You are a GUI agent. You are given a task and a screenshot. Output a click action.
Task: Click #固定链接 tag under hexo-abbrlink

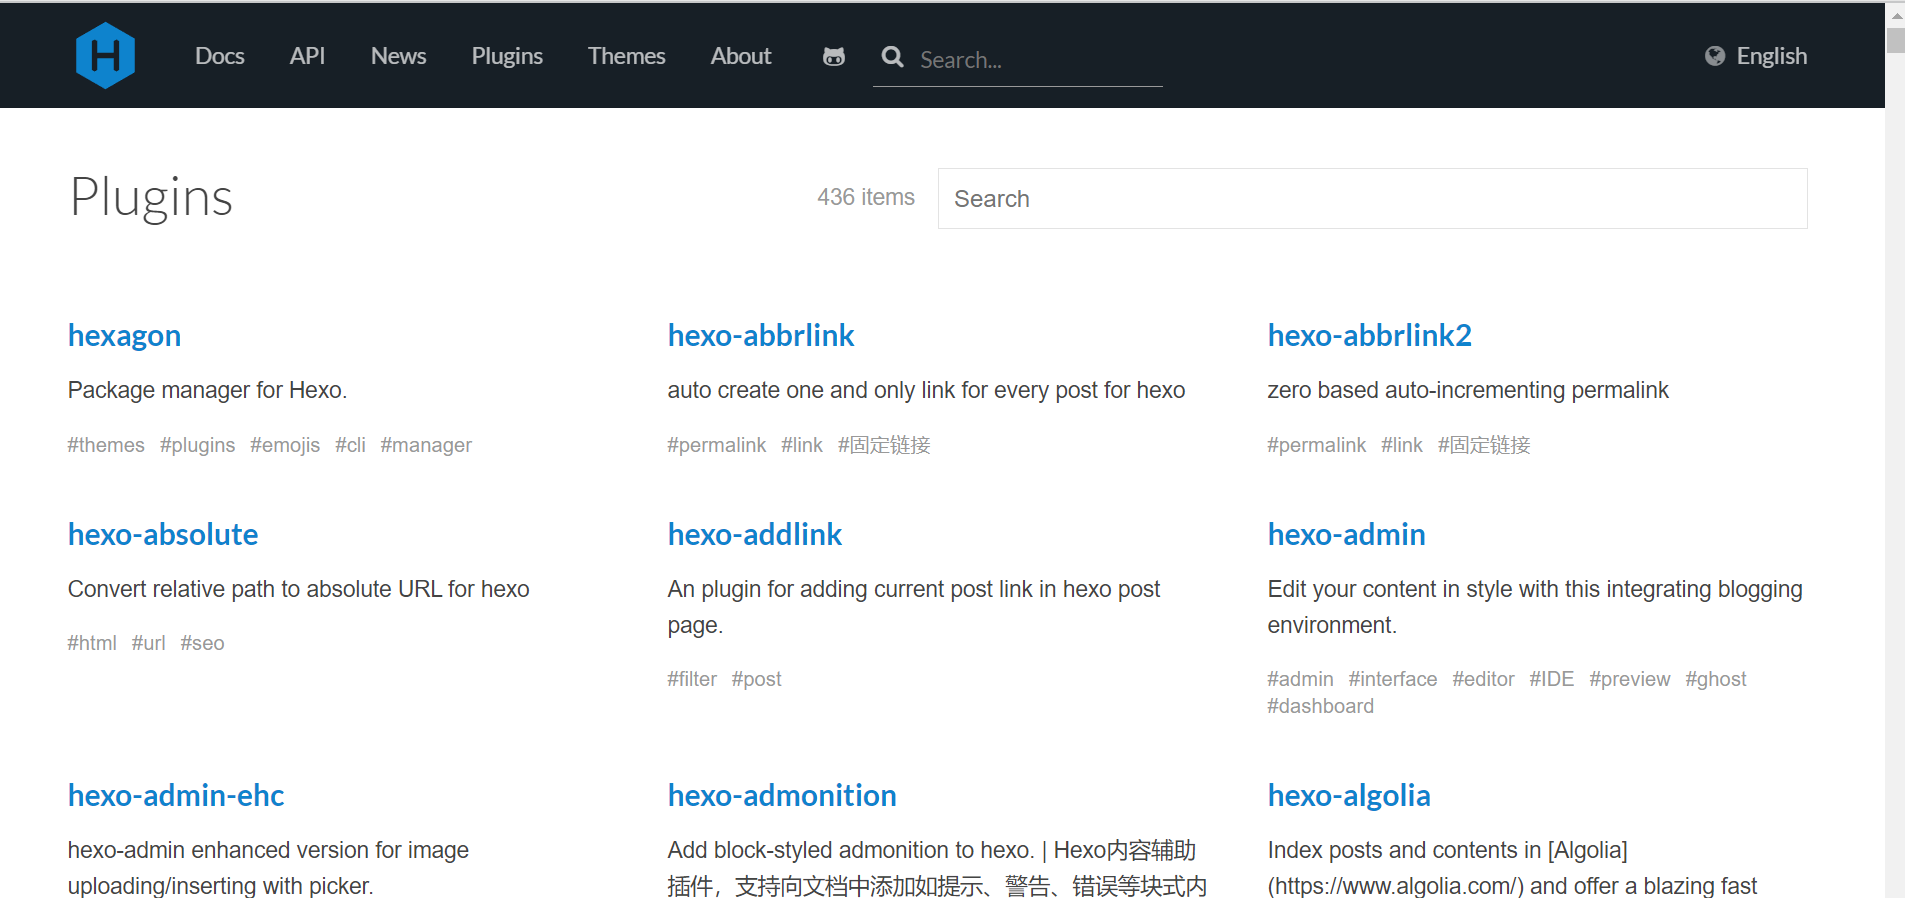tap(884, 445)
